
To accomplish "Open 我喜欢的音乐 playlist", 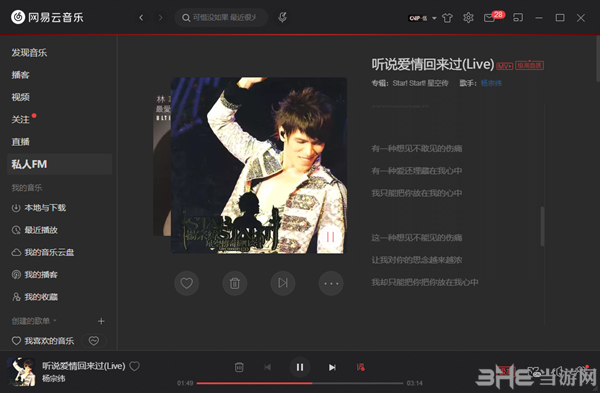I will (x=42, y=341).
